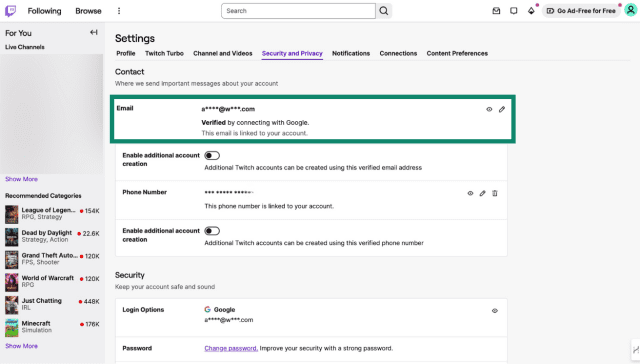640x364 pixels.
Task: Show More recommended categories
Action: [21, 346]
